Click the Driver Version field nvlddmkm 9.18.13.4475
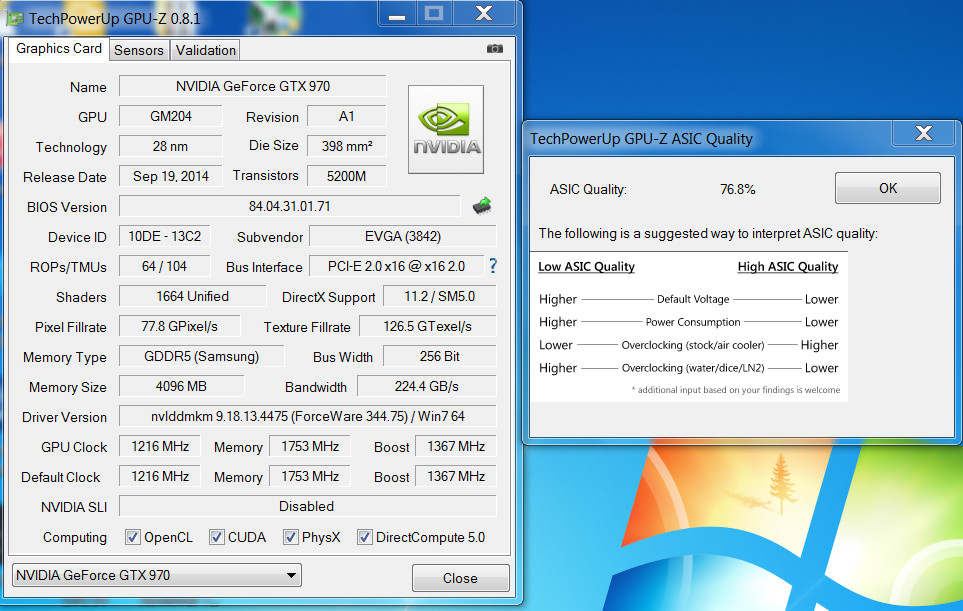The image size is (963, 611). tap(308, 417)
